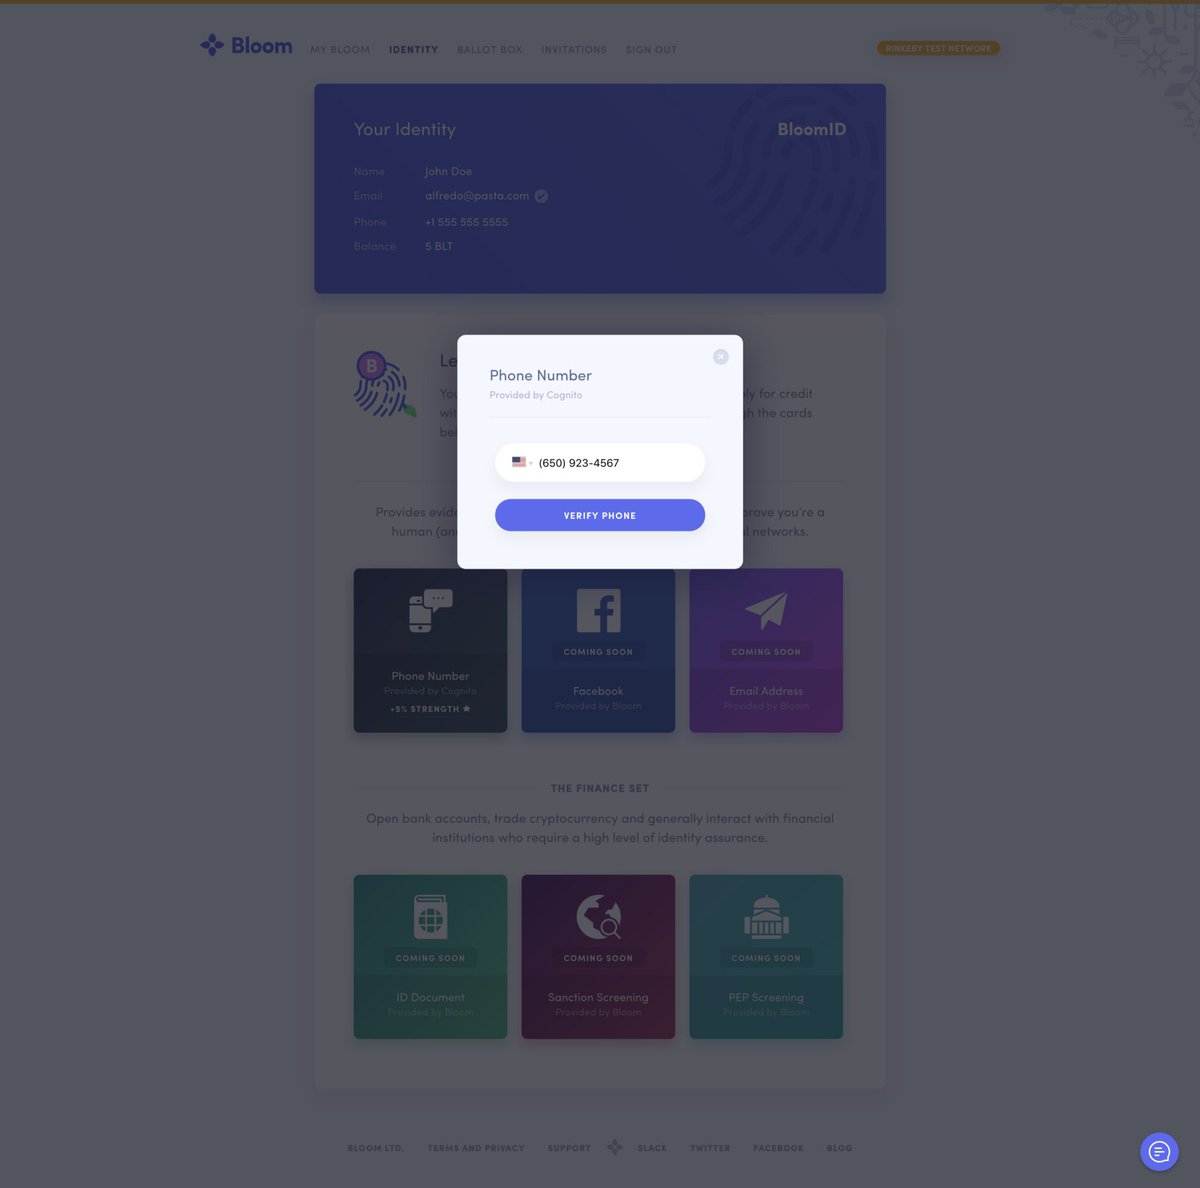Open the Facebook attestation card
This screenshot has width=1200, height=1188.
pyautogui.click(x=598, y=650)
